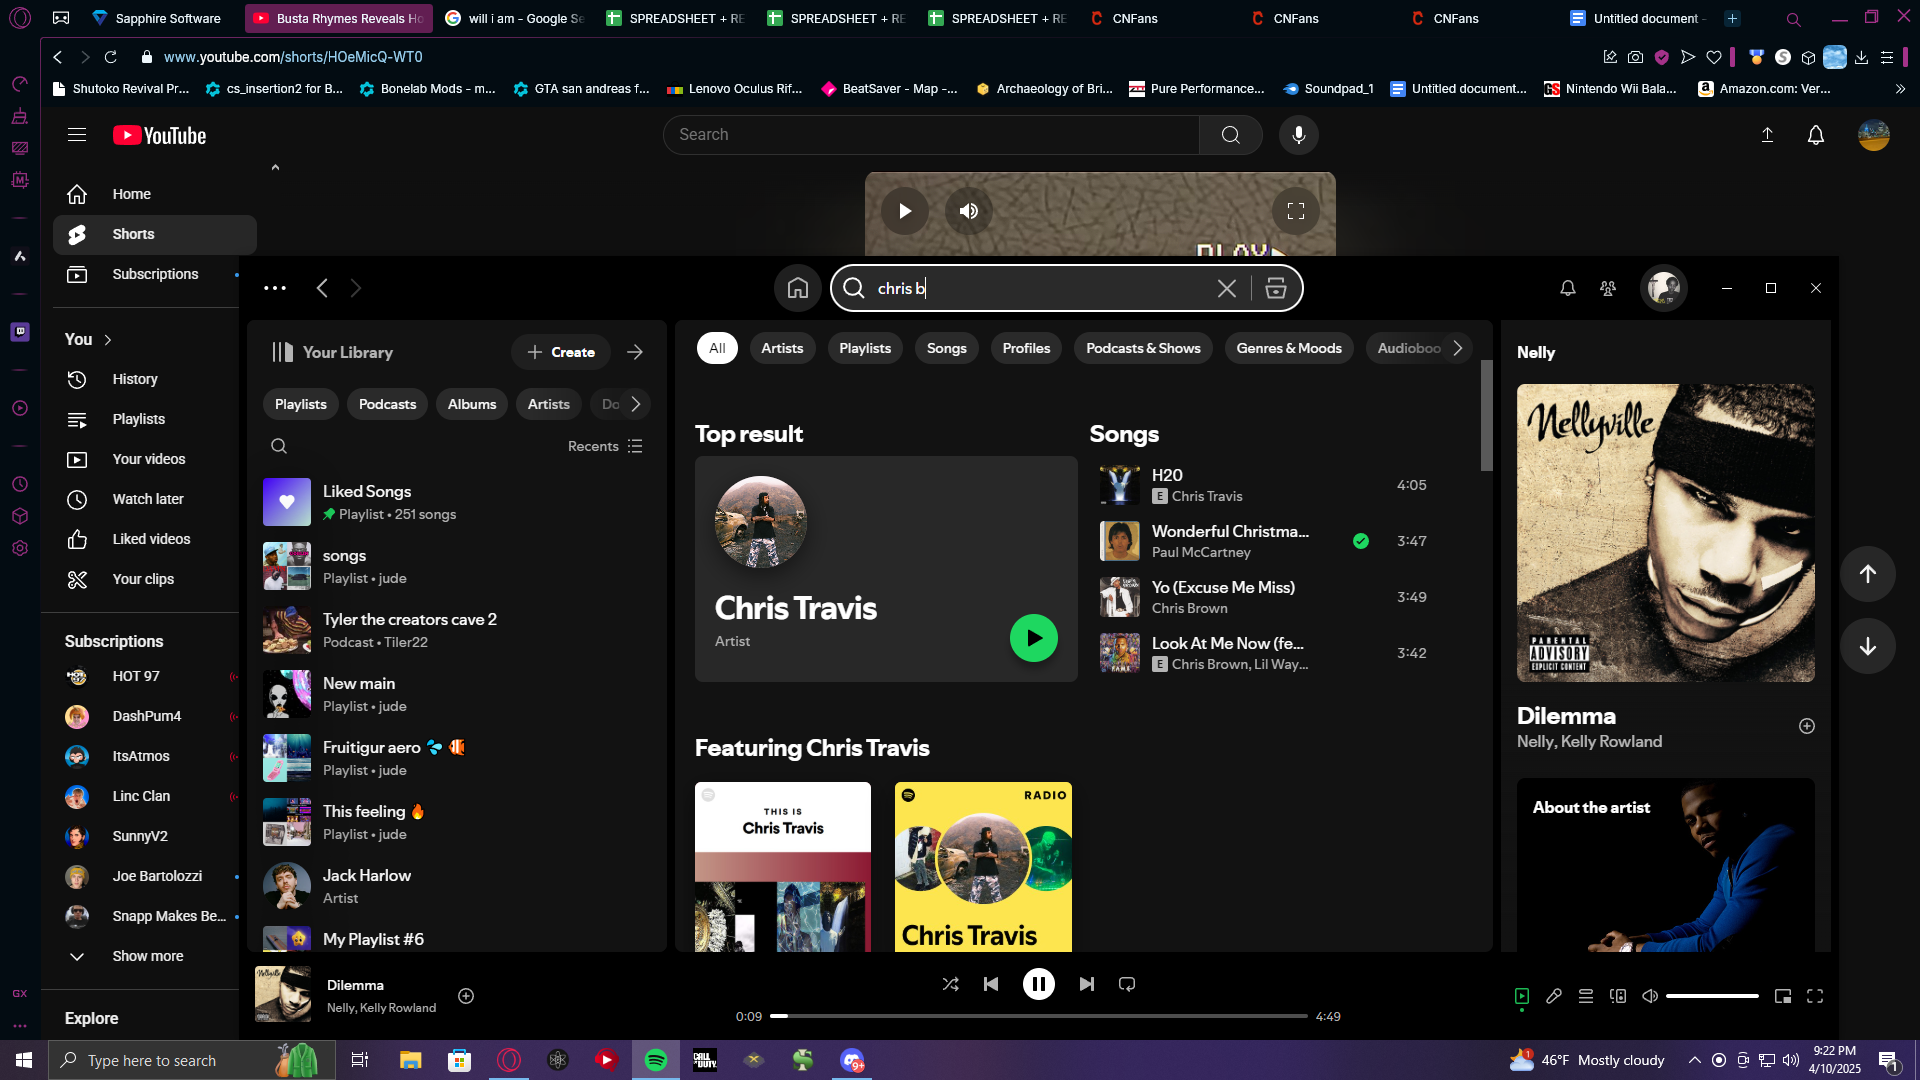Viewport: 1920px width, 1080px height.
Task: Open the Spotify queue icon
Action: click(x=1586, y=996)
